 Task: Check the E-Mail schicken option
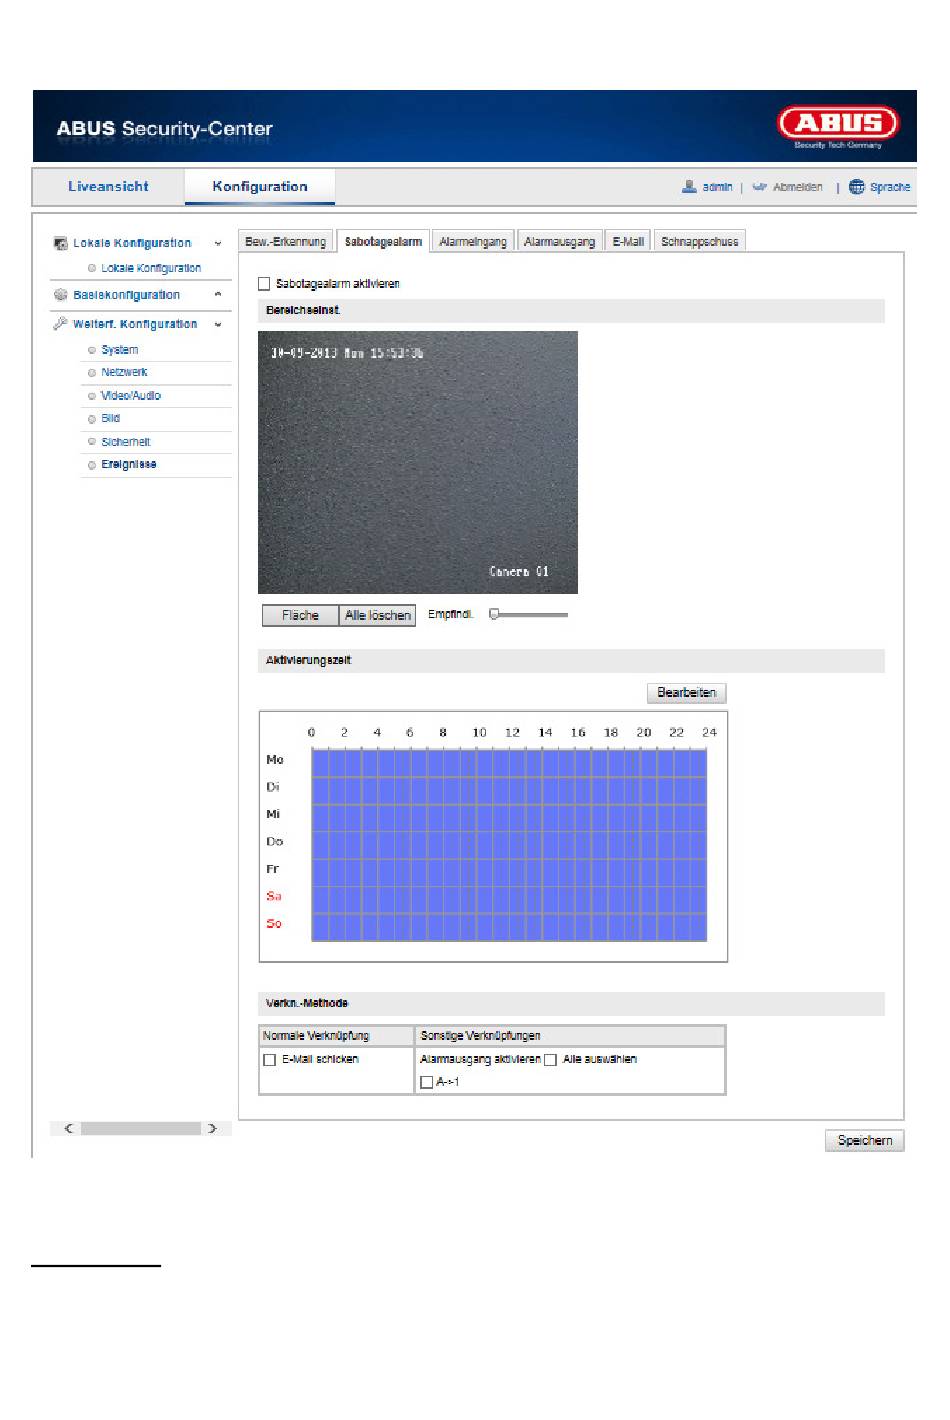269,1060
